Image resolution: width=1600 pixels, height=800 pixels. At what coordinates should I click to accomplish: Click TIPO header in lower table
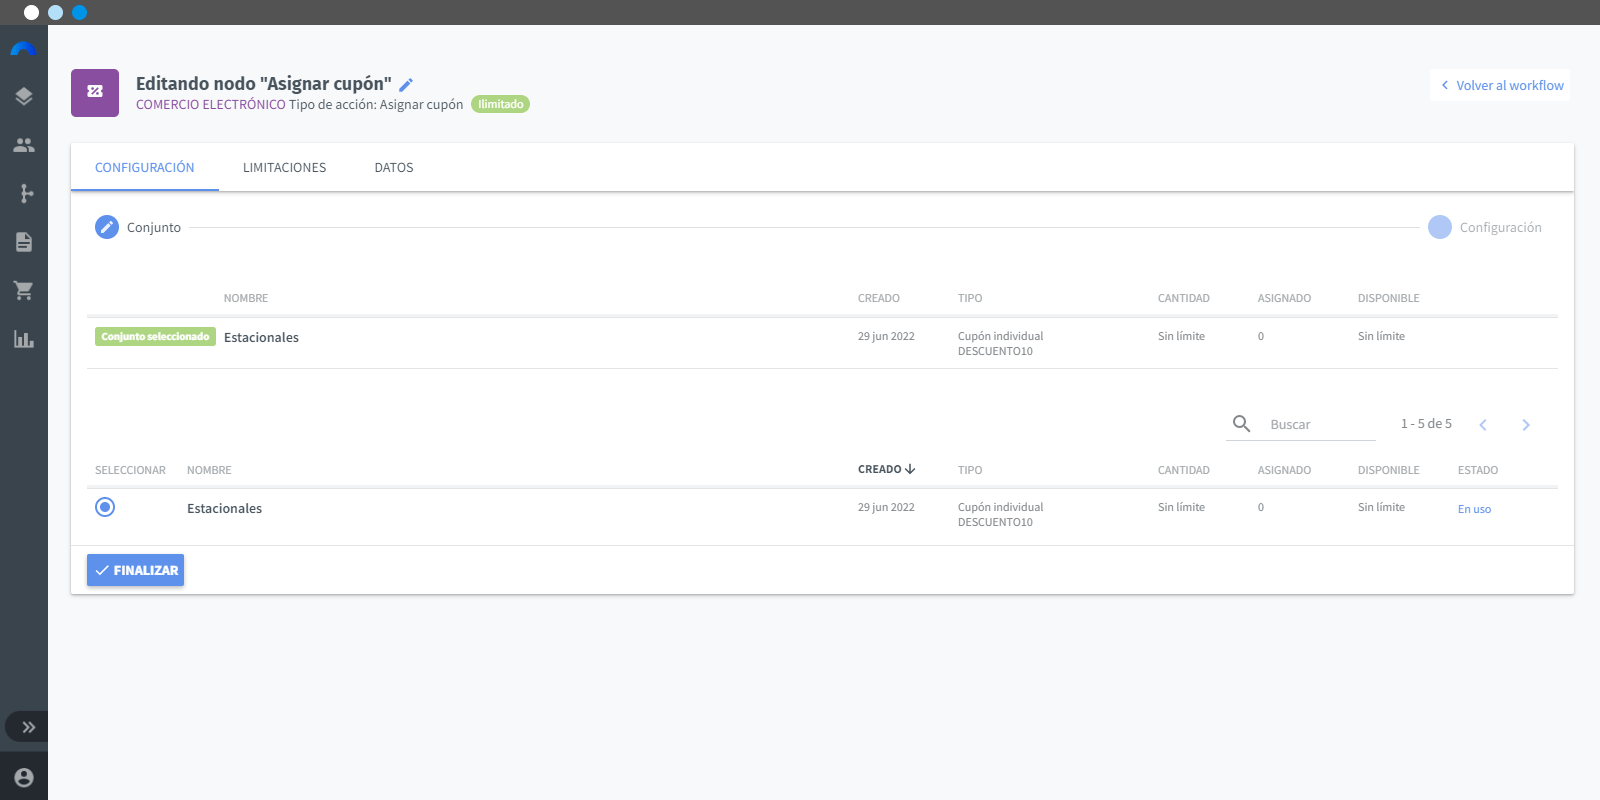tap(970, 470)
